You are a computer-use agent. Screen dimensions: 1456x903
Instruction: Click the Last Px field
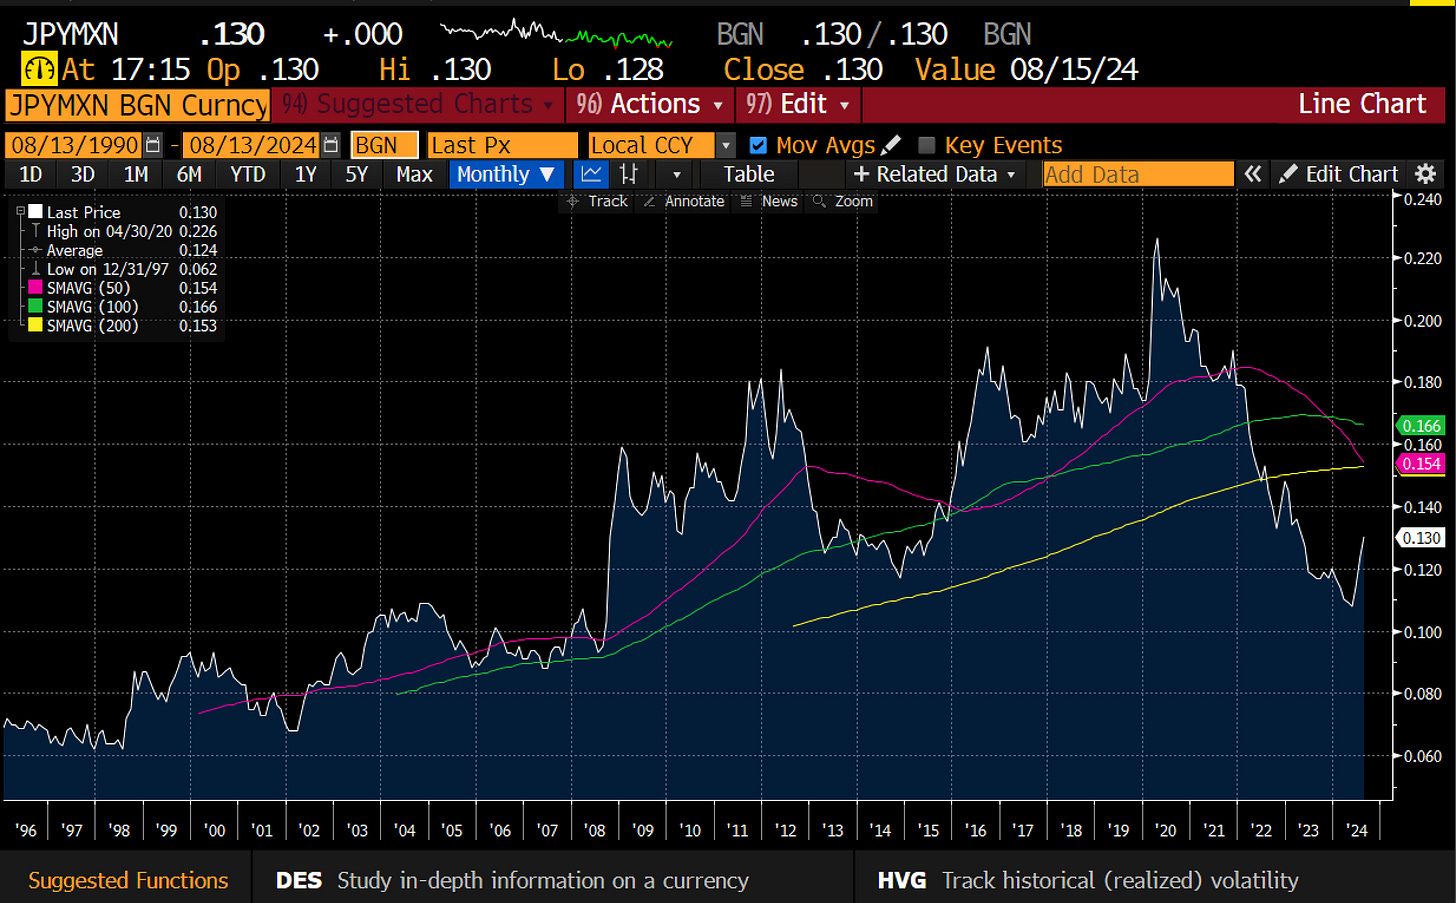(503, 145)
